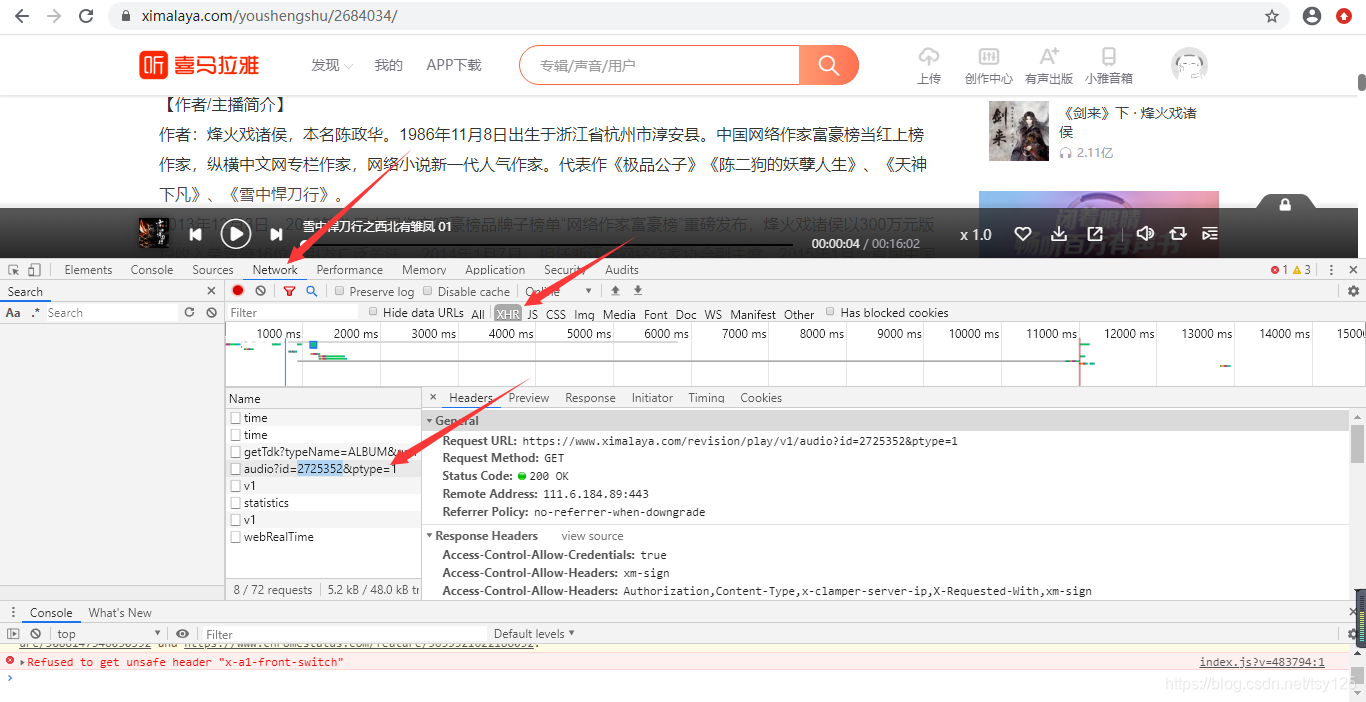Click the 《剑来》 album cover thumbnail
The width and height of the screenshot is (1366, 702).
point(1019,131)
